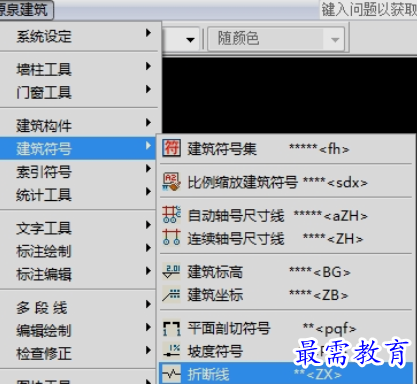The height and width of the screenshot is (384, 417).
Task: Expand arrow next to 文字工具
Action: point(148,225)
